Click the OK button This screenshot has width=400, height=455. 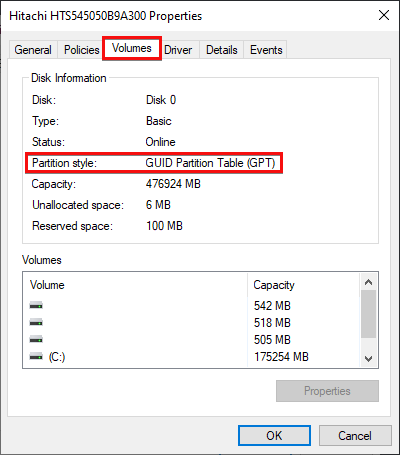[x=274, y=435]
